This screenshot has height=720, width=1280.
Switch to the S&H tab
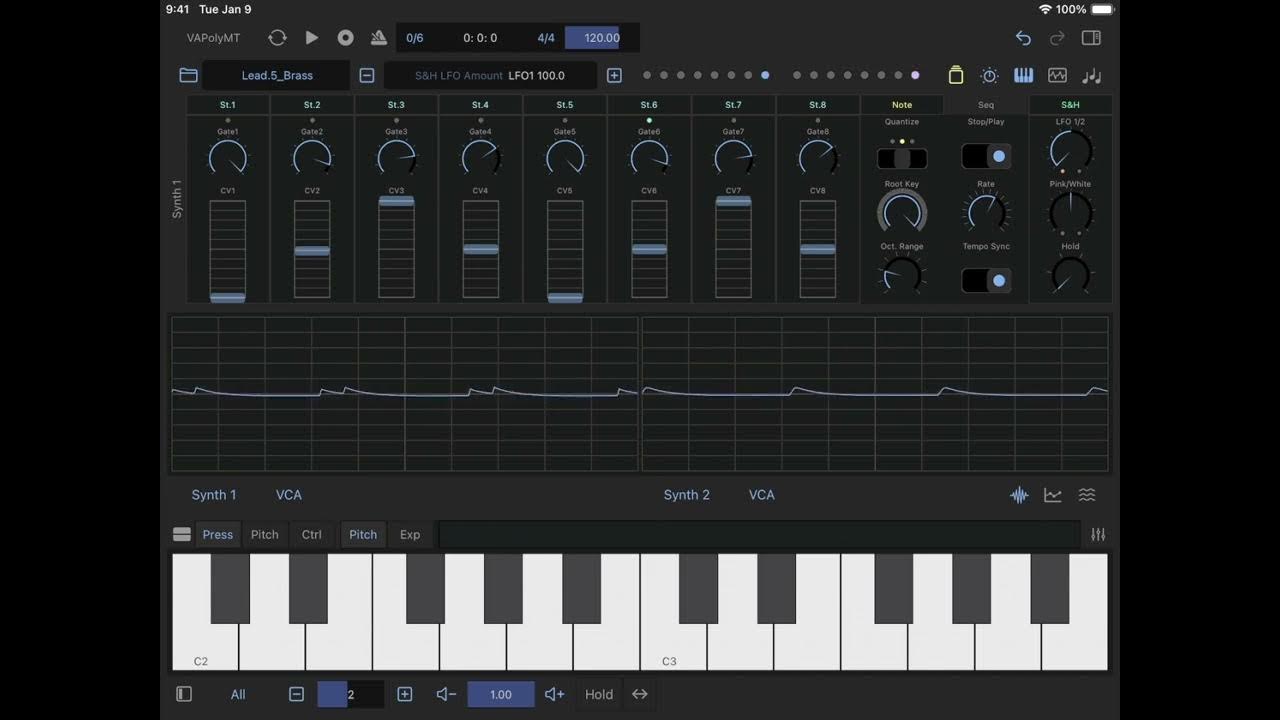click(x=1070, y=105)
